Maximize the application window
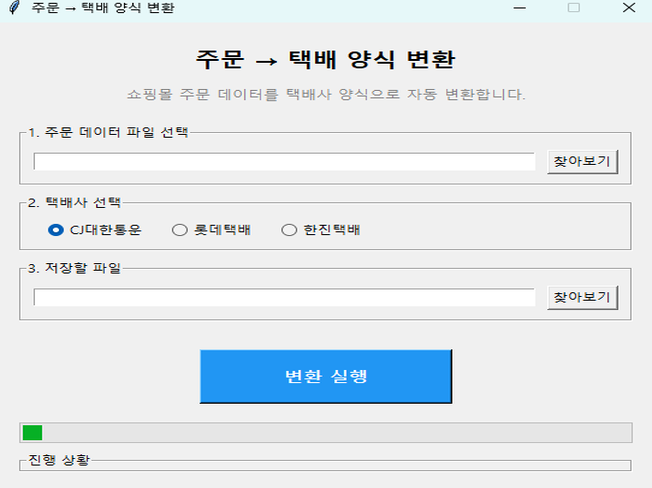652x488 pixels. point(574,8)
